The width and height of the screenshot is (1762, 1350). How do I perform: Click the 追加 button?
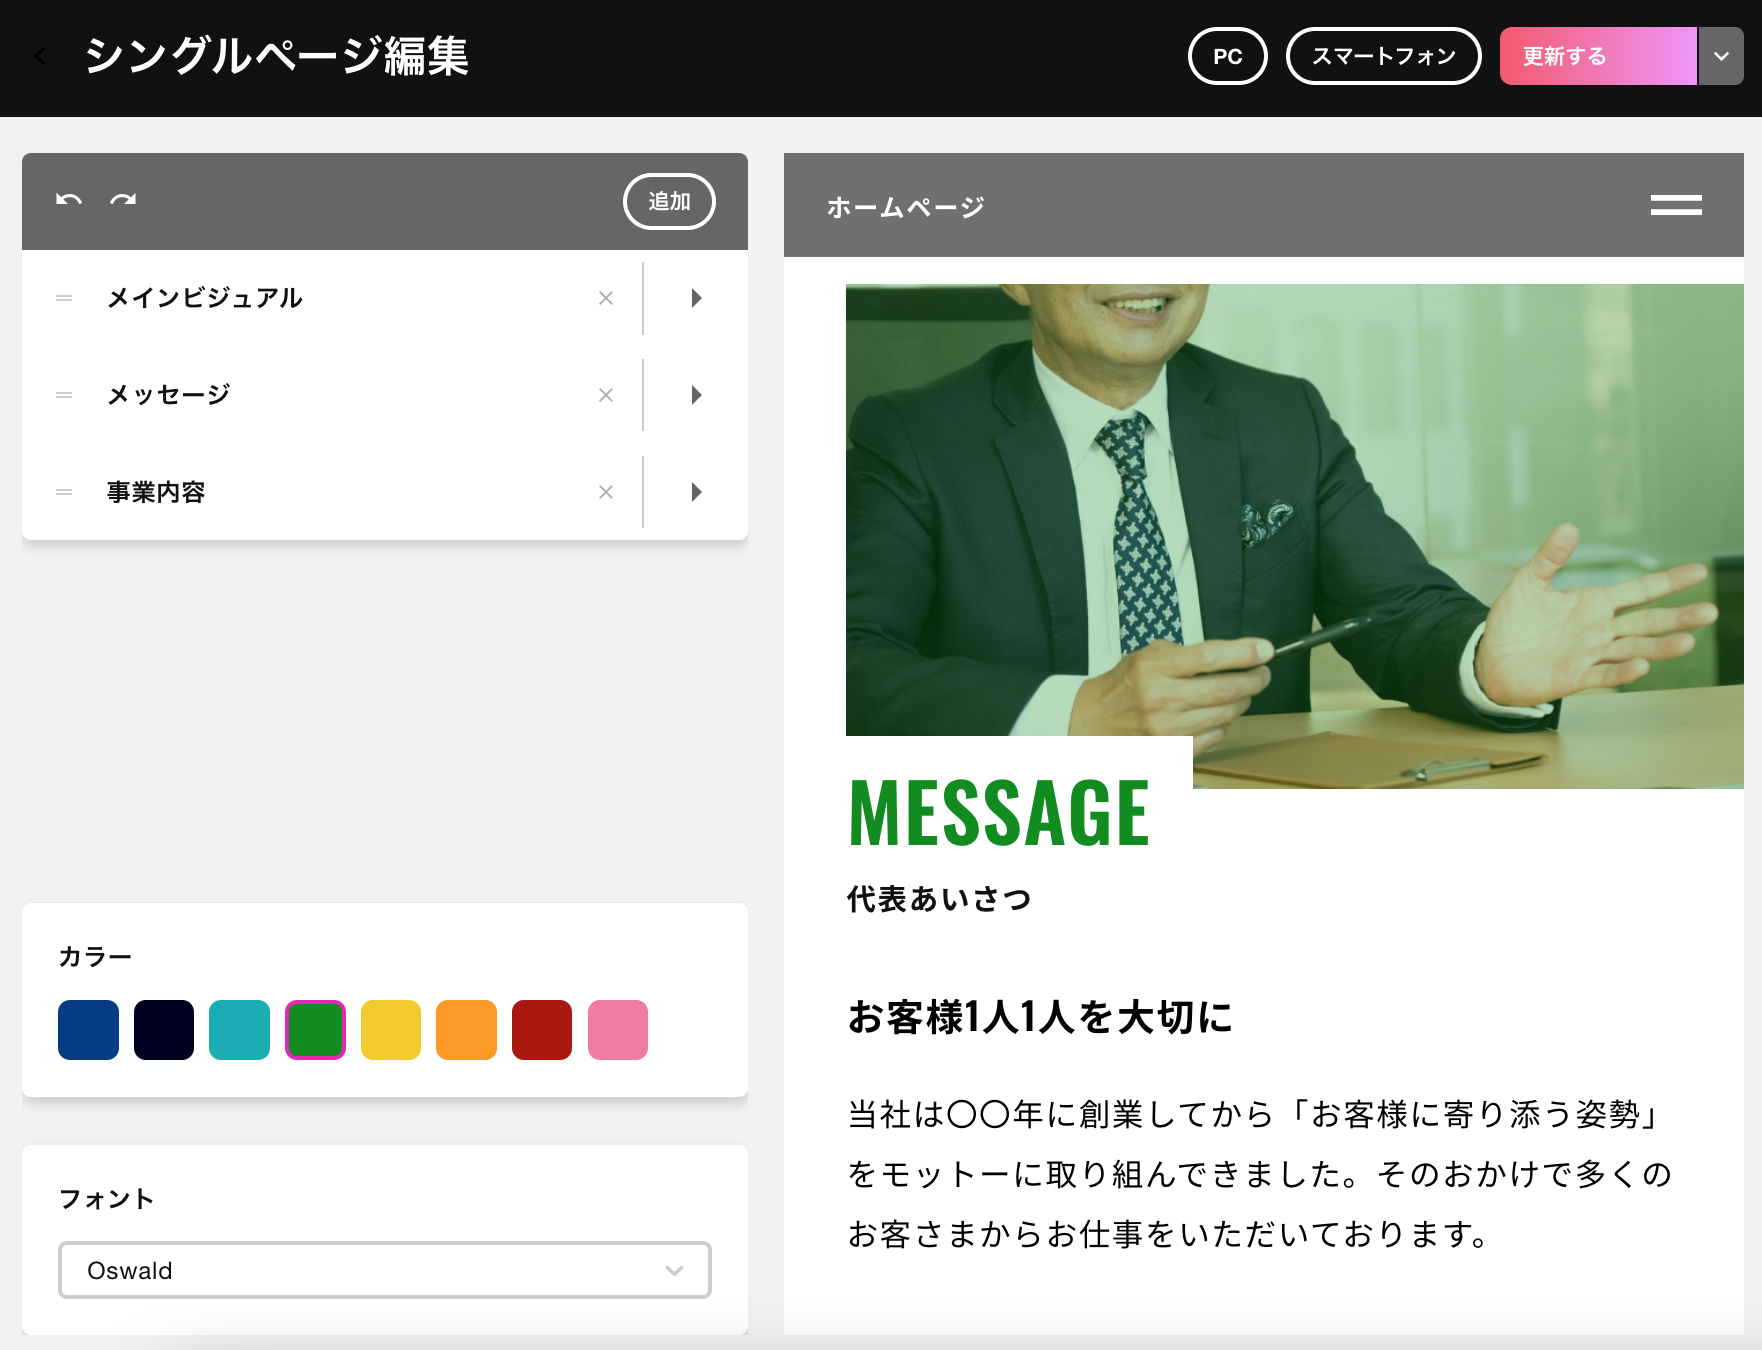669,201
